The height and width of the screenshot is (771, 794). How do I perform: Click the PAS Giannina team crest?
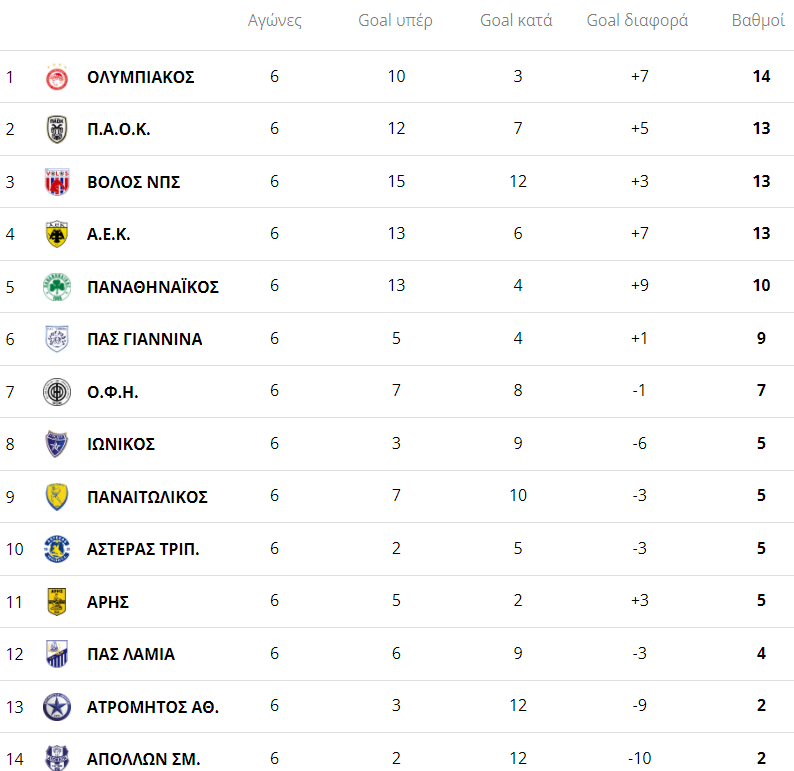point(57,339)
